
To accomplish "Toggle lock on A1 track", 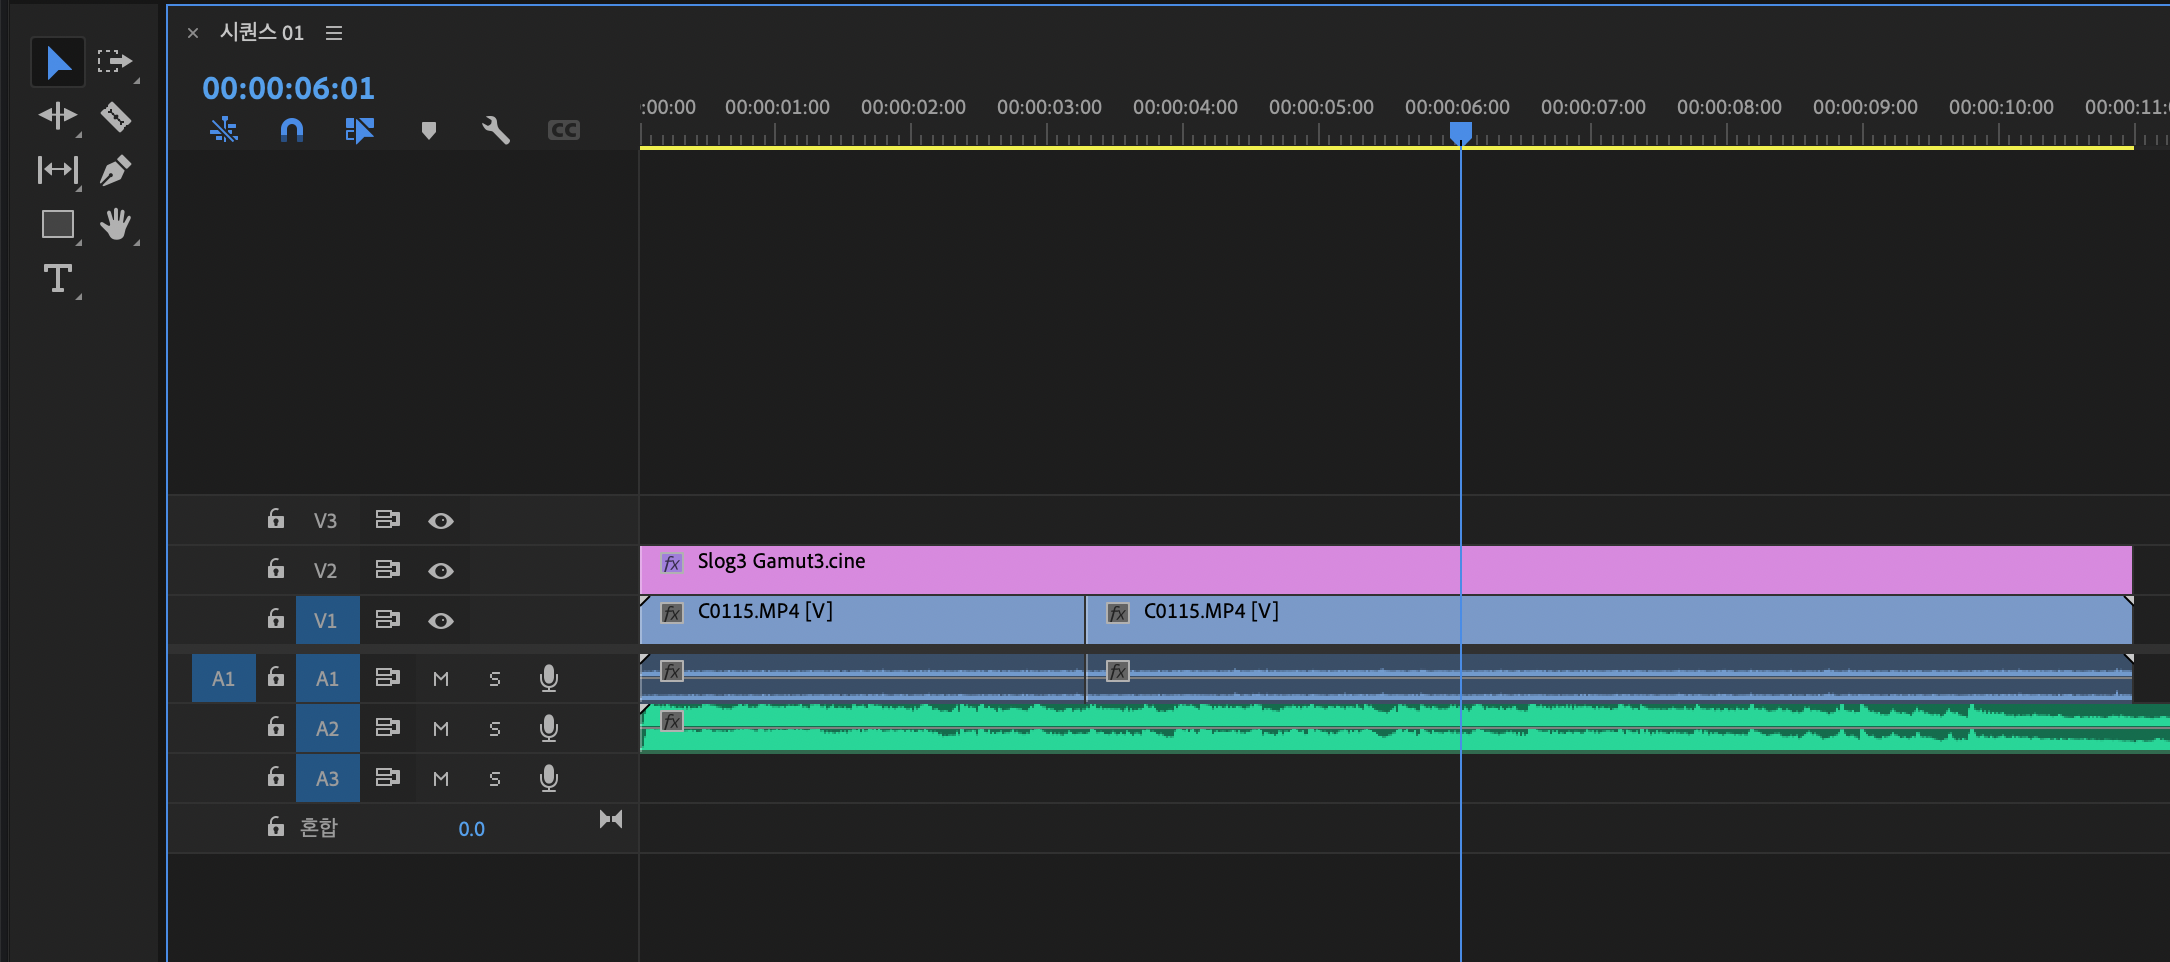I will pyautogui.click(x=276, y=677).
